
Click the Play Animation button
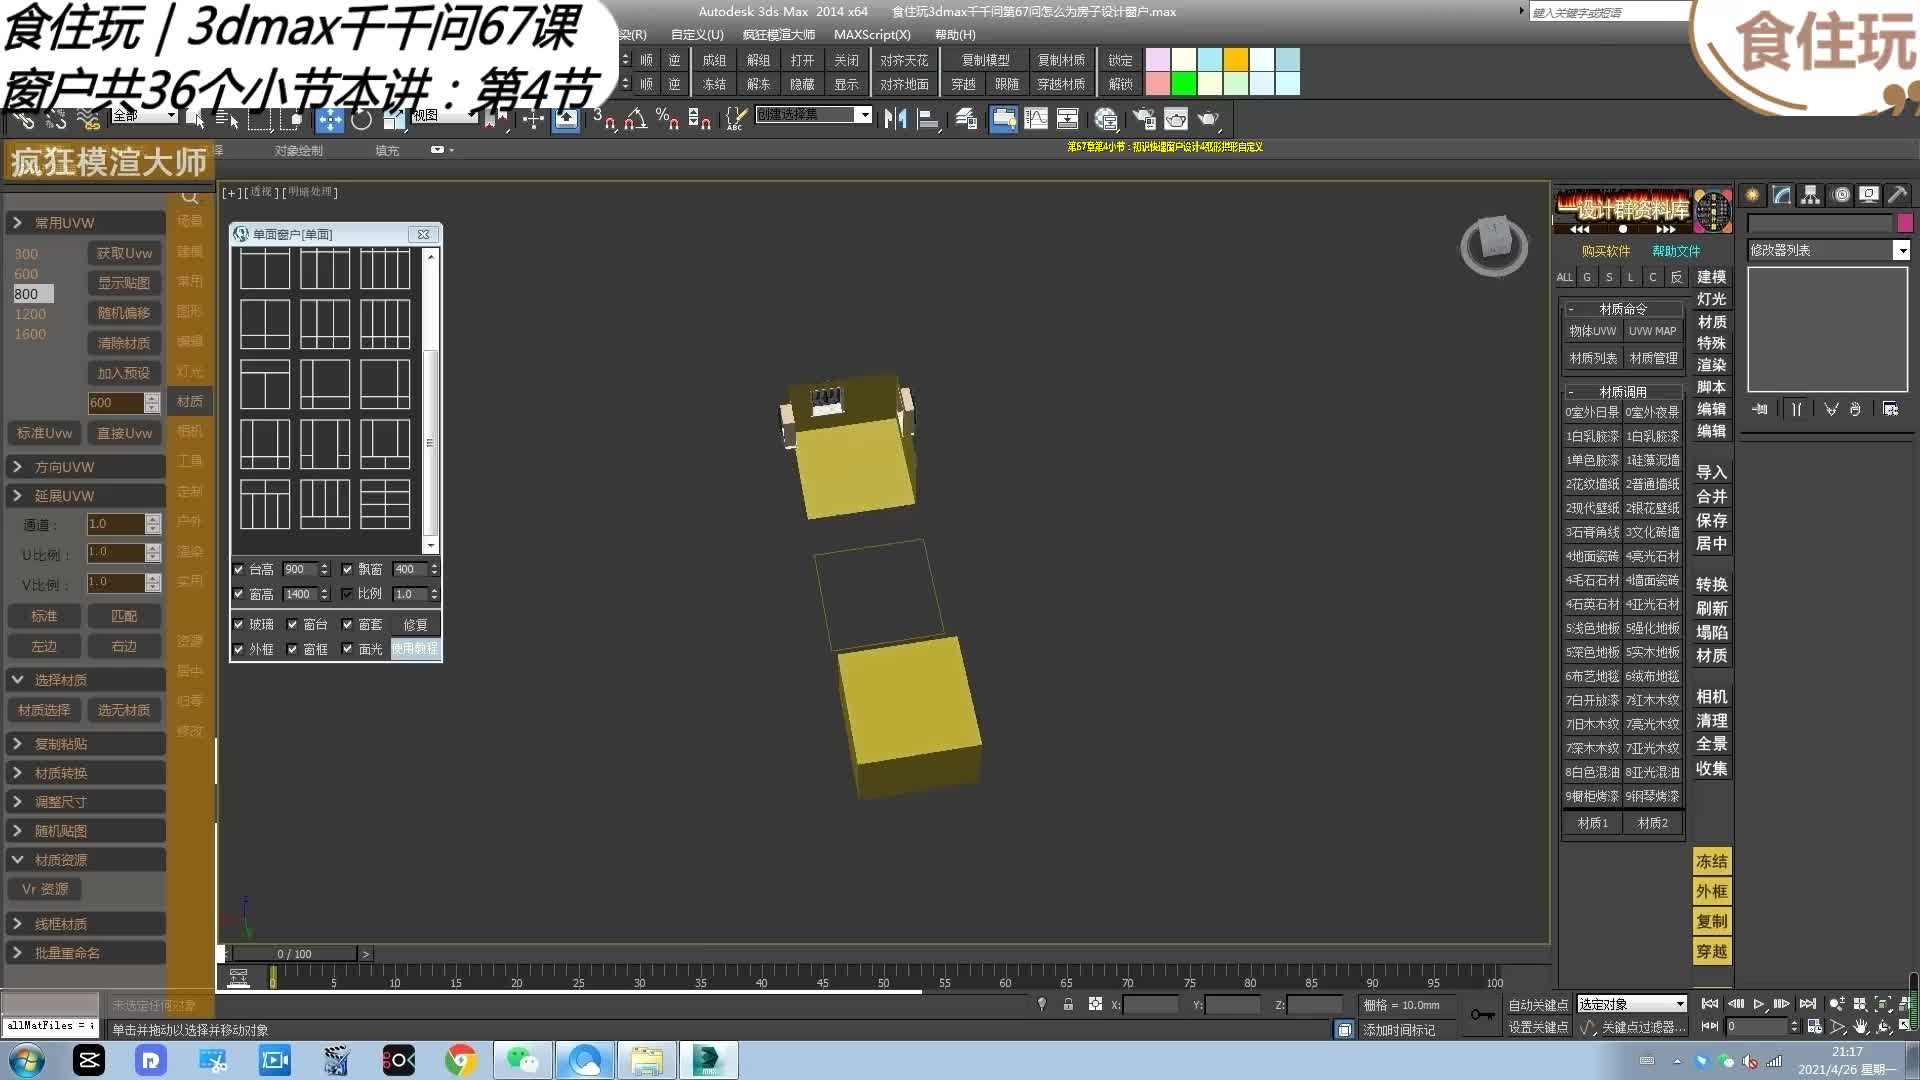pyautogui.click(x=1759, y=1004)
